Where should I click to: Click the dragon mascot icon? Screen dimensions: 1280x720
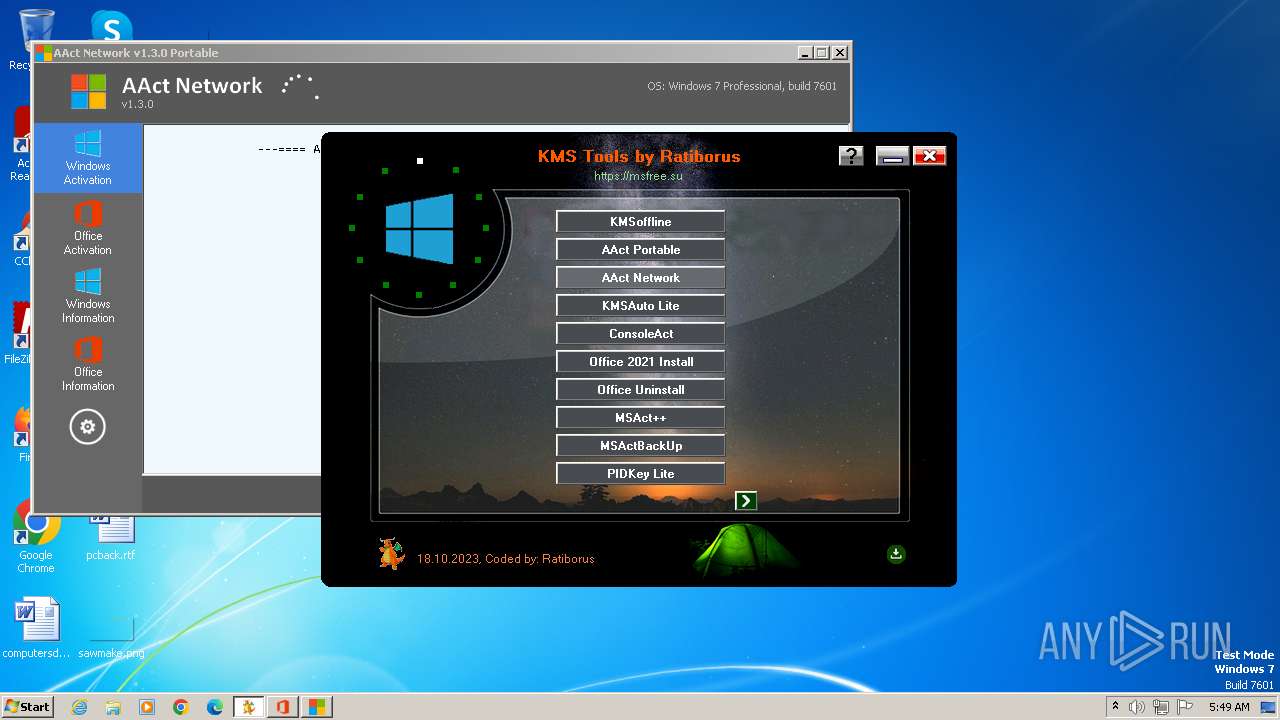click(x=390, y=553)
